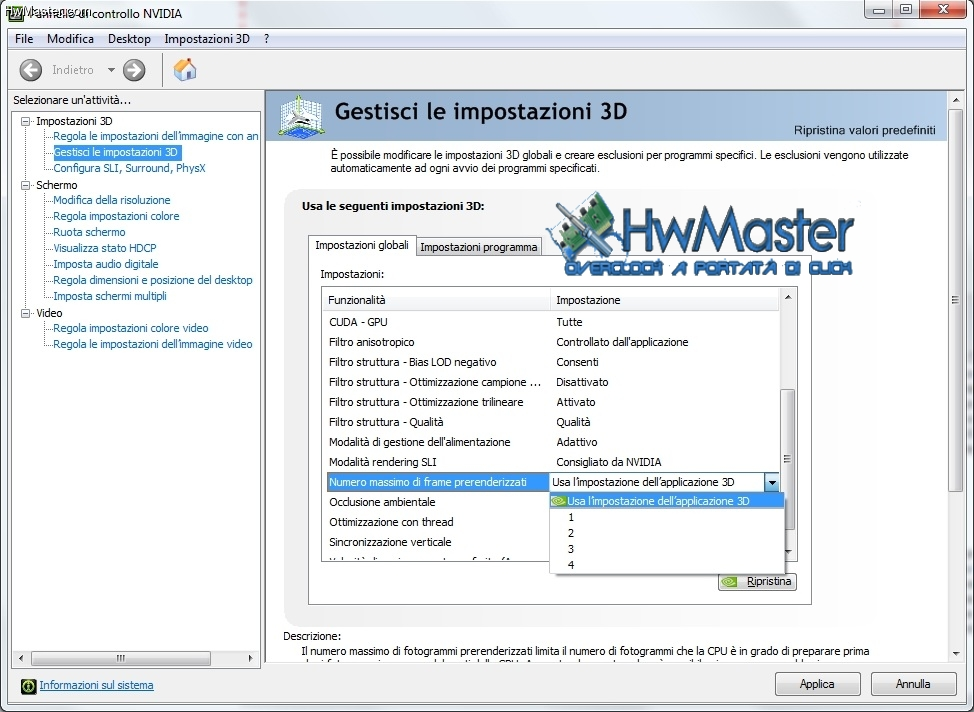Screen dimensions: 974x712
Task: Select Filtro struttura - Ottimizzazione trilineare row
Action: tap(553, 402)
